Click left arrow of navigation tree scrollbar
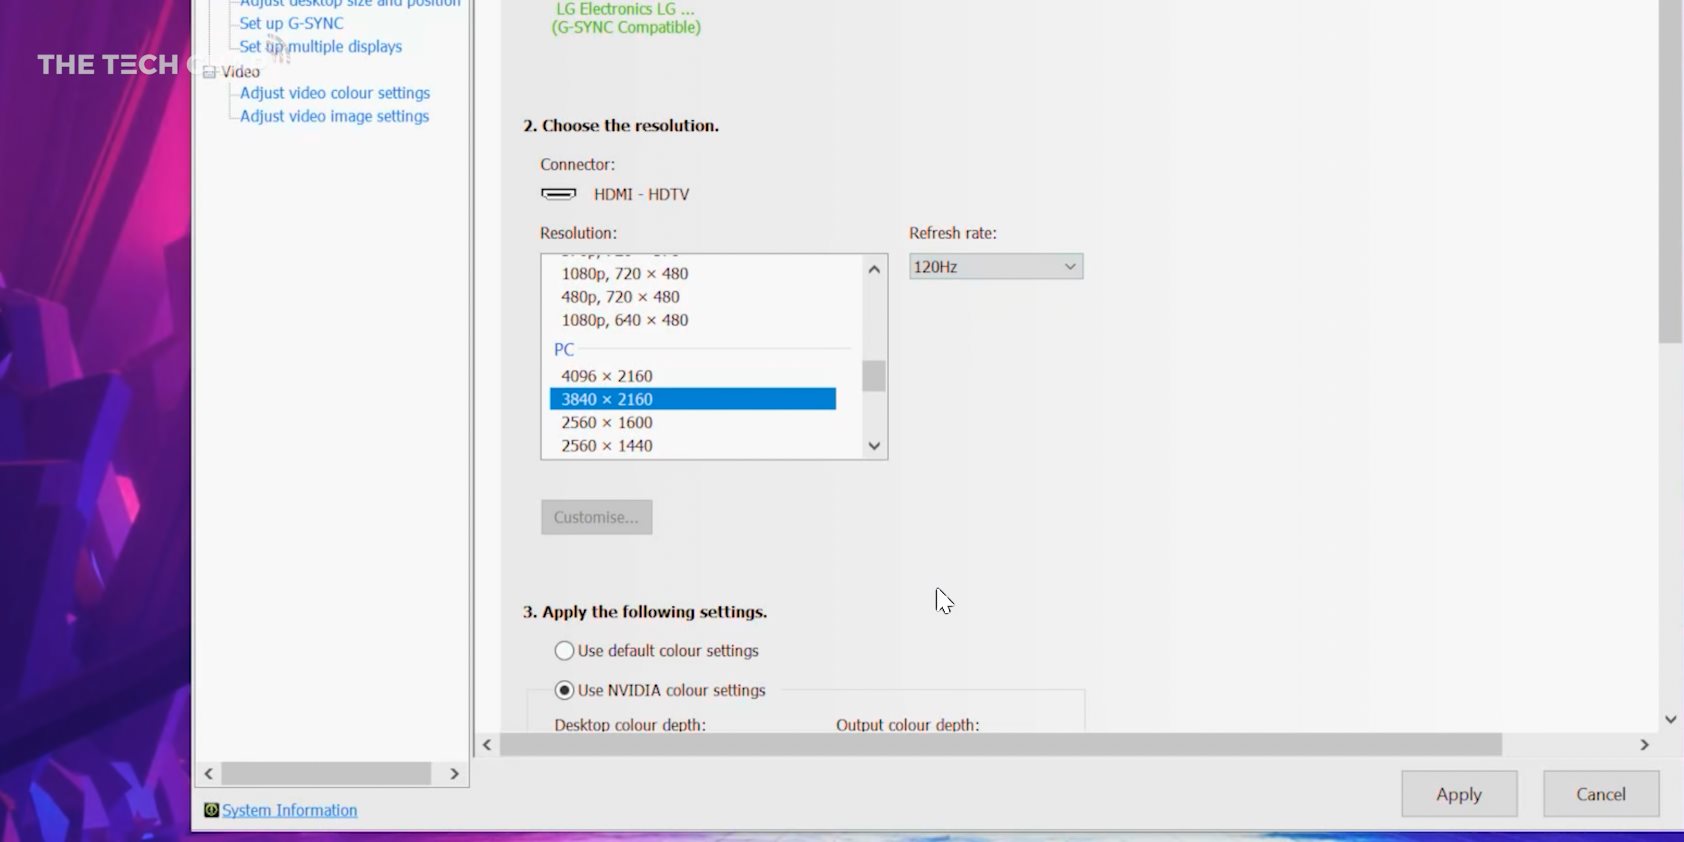This screenshot has width=1684, height=842. pos(209,774)
